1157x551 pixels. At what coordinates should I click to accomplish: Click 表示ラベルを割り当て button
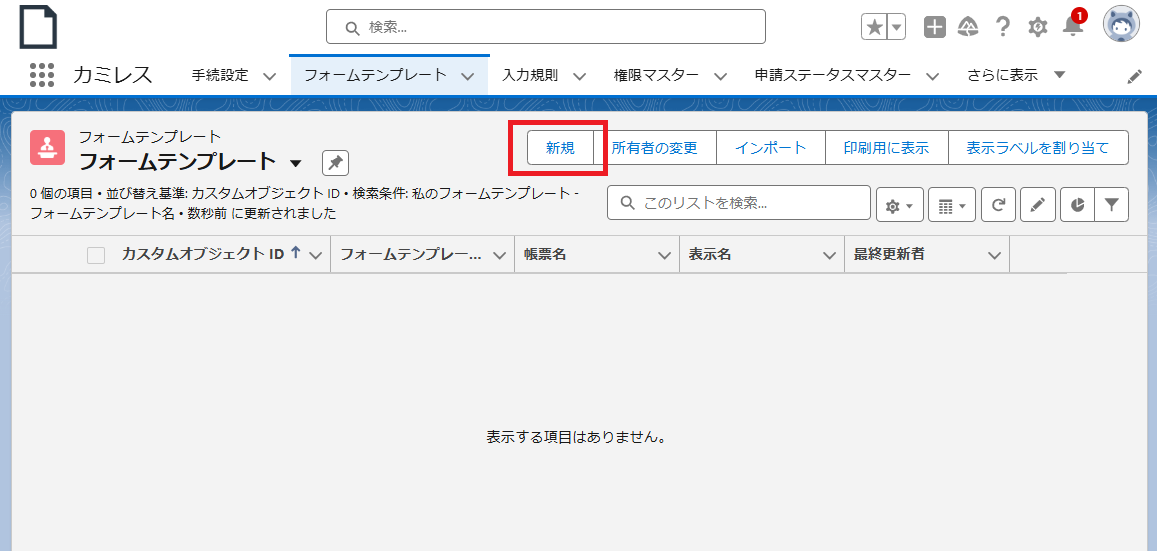[x=1038, y=148]
